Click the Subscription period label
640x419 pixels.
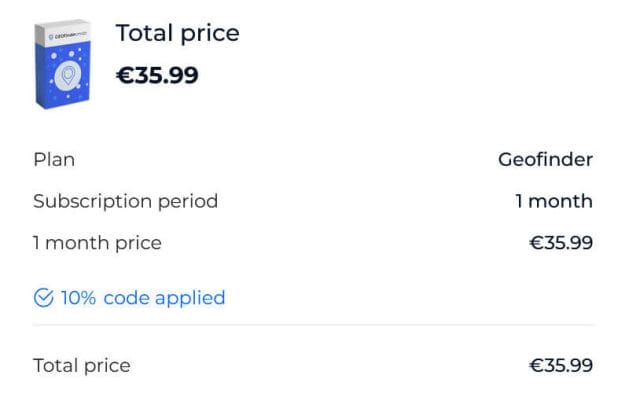[x=125, y=202]
